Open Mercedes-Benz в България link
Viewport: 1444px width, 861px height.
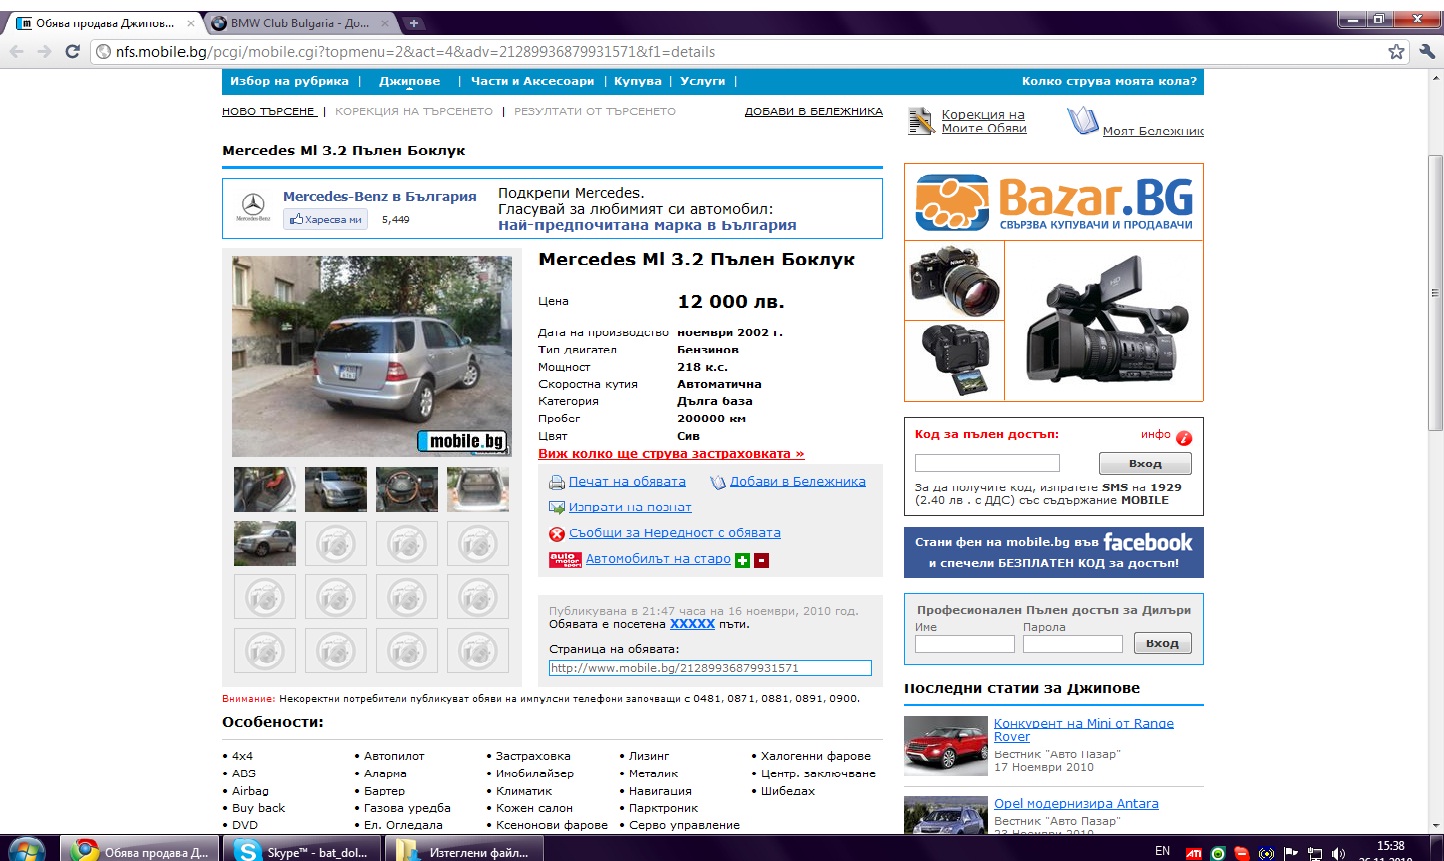coord(380,196)
